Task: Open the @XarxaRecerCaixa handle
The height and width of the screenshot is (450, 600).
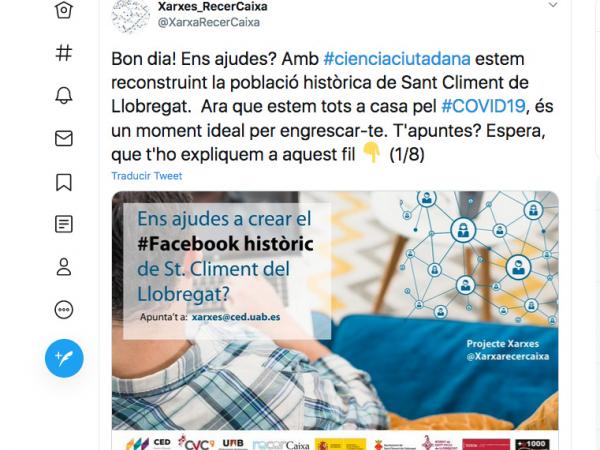Action: pyautogui.click(x=209, y=22)
